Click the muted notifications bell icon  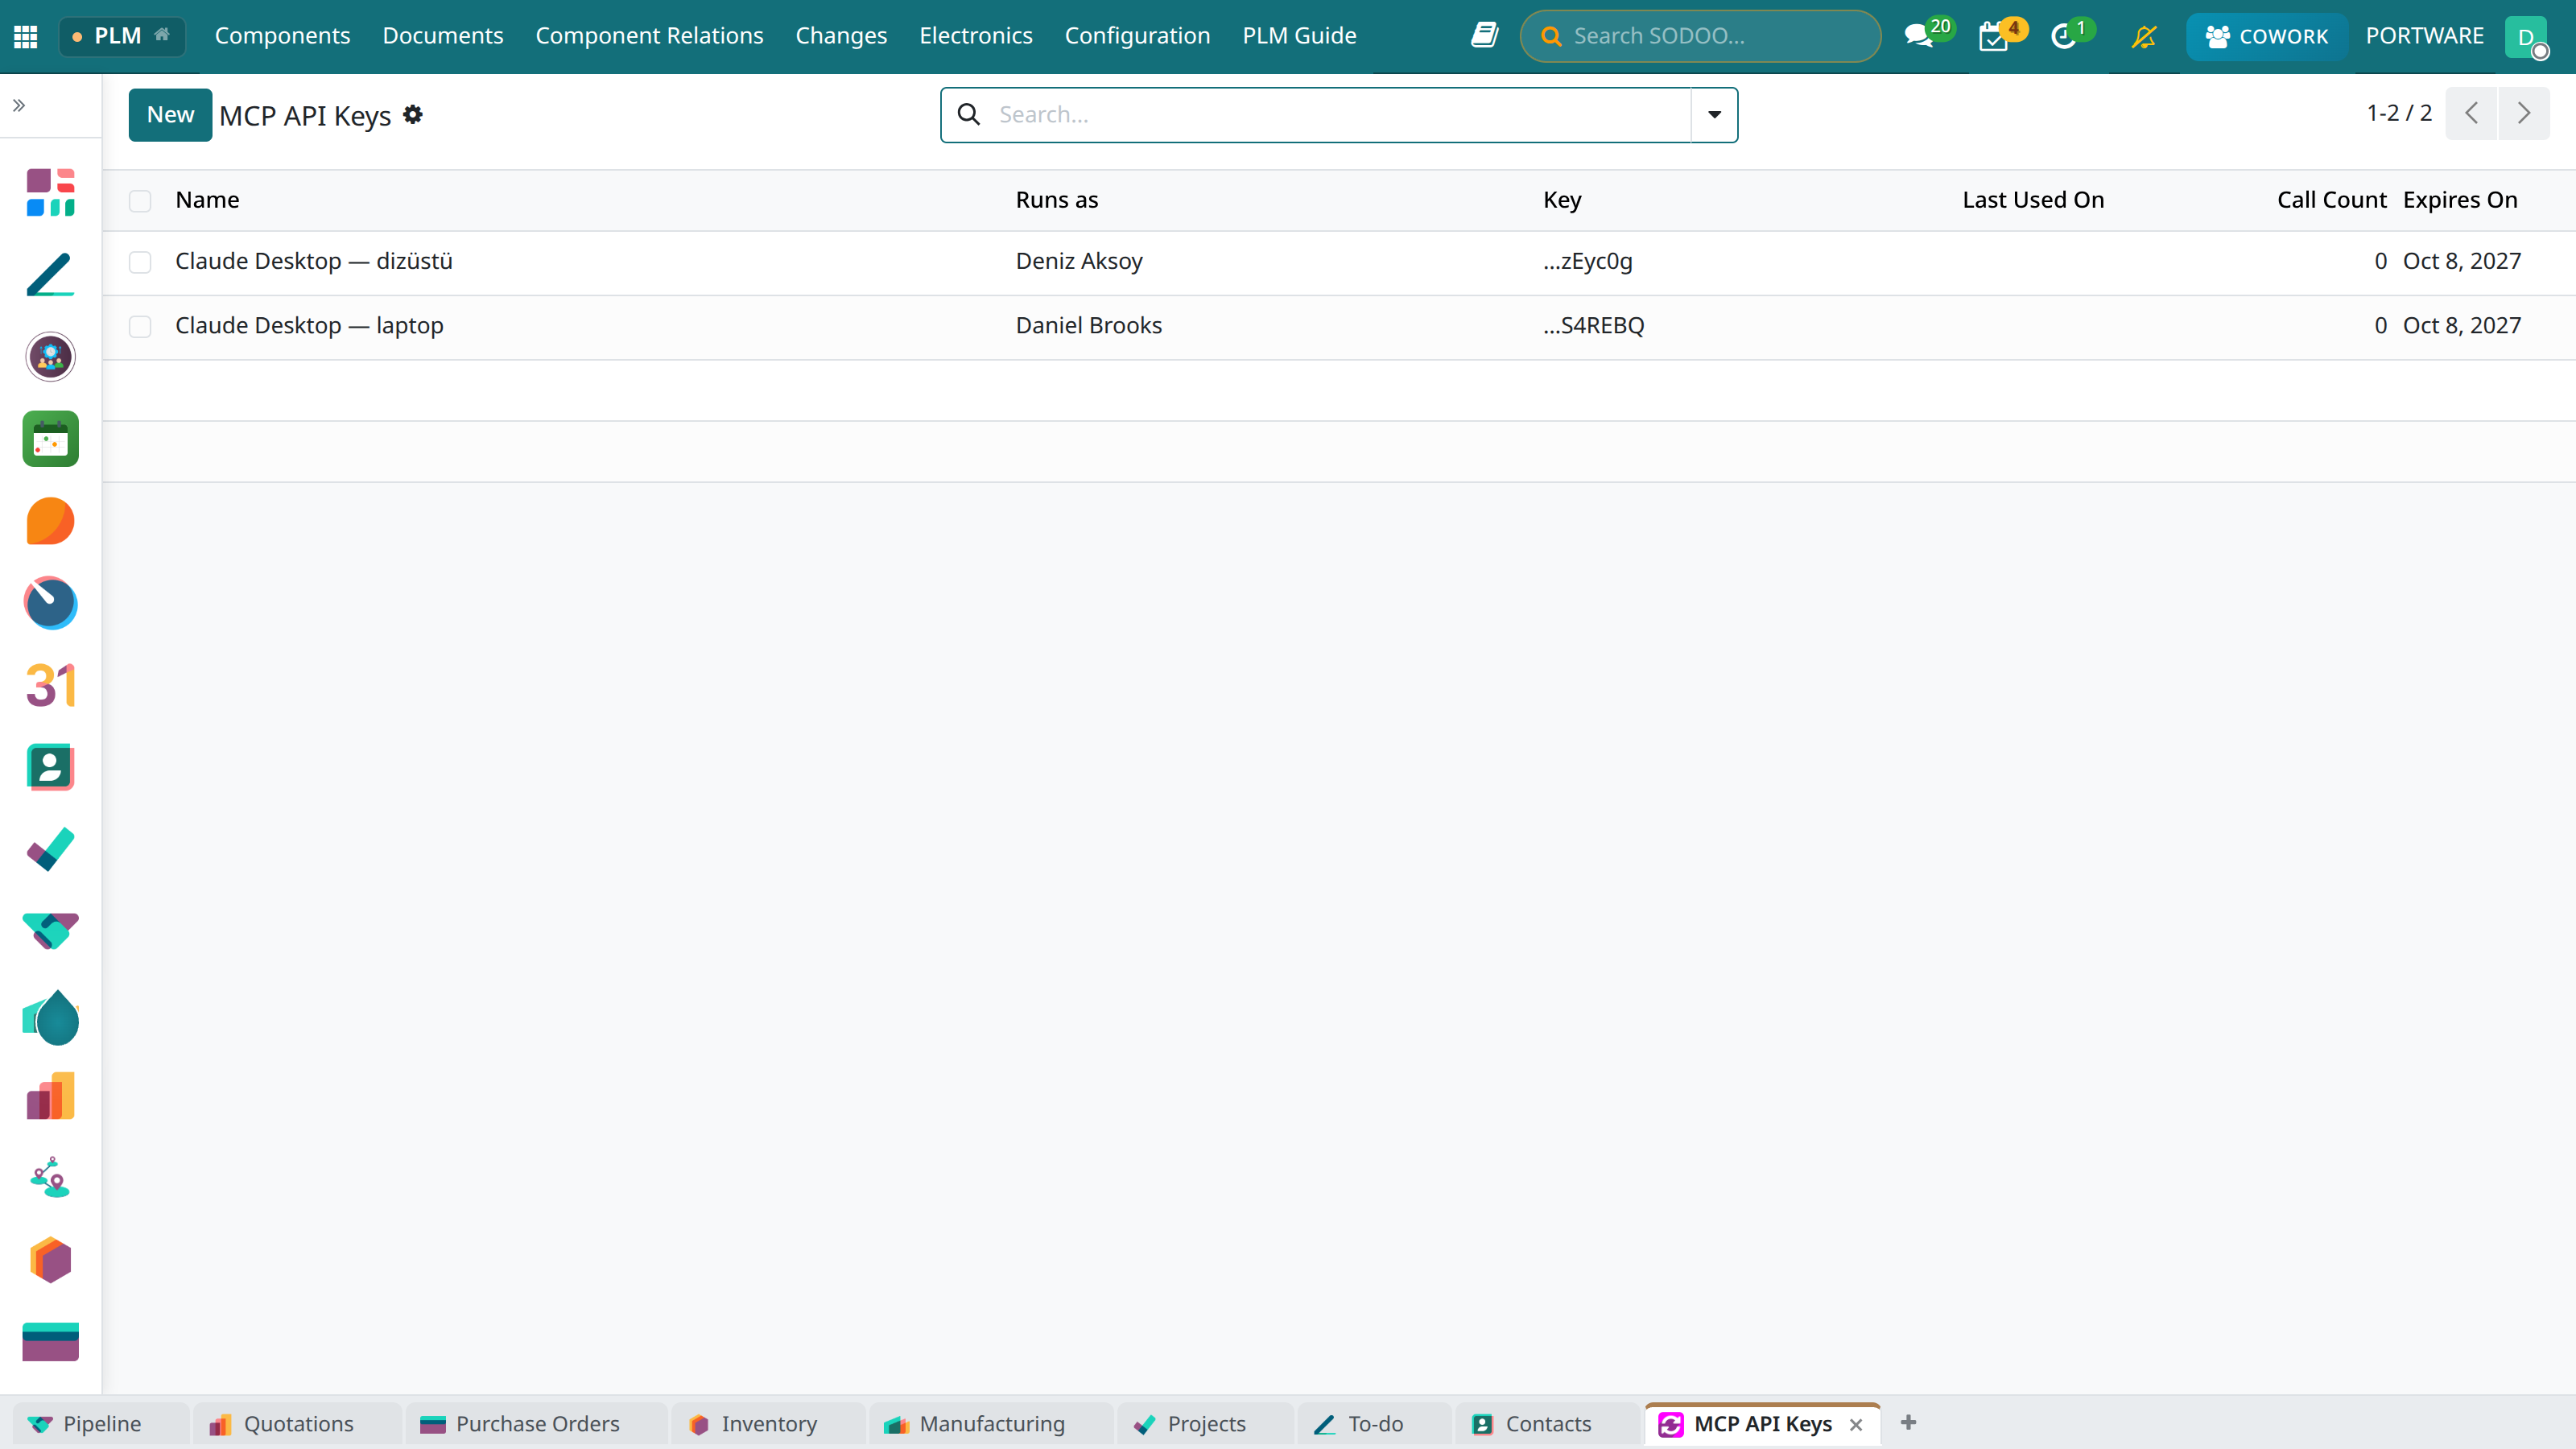coord(2143,37)
